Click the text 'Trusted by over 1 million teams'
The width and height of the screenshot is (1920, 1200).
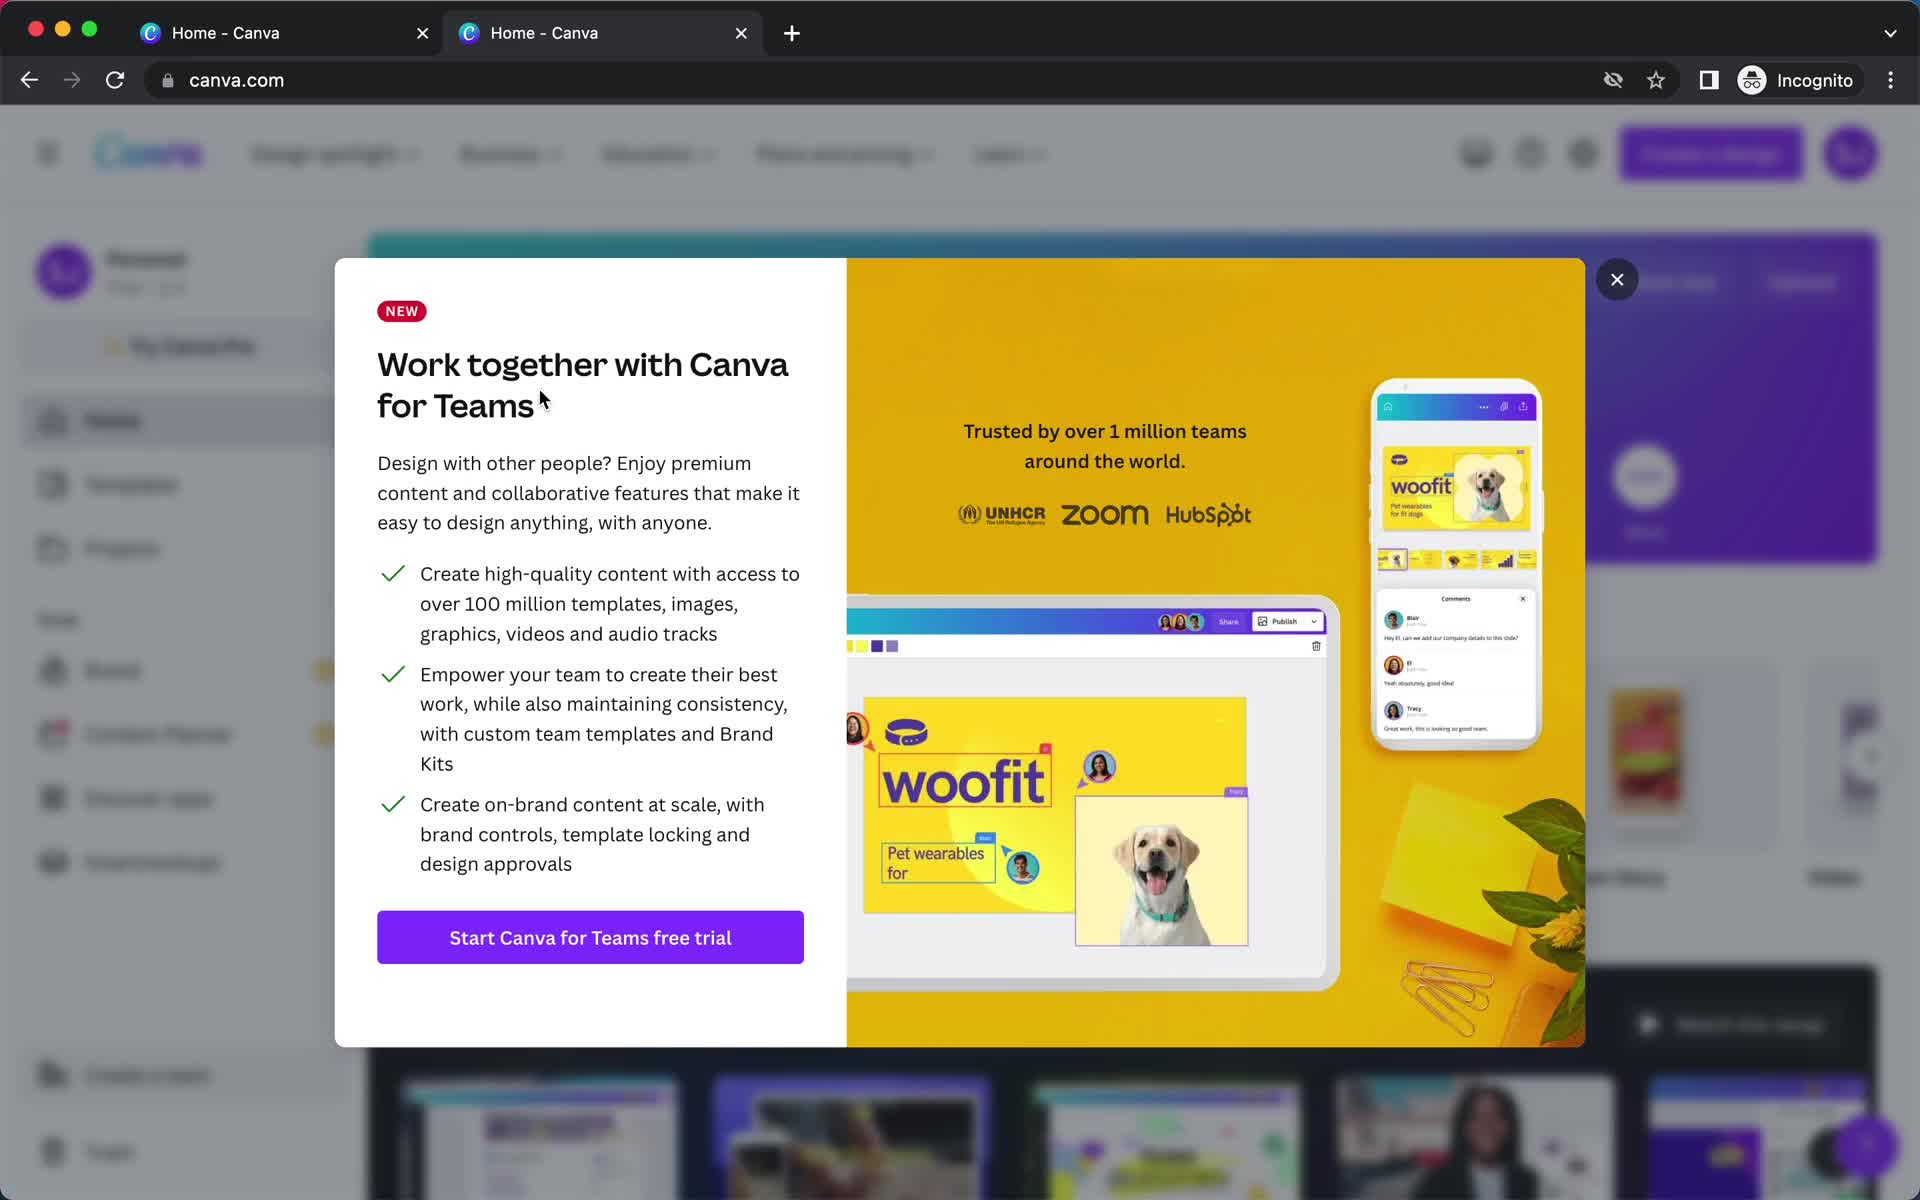(1104, 431)
